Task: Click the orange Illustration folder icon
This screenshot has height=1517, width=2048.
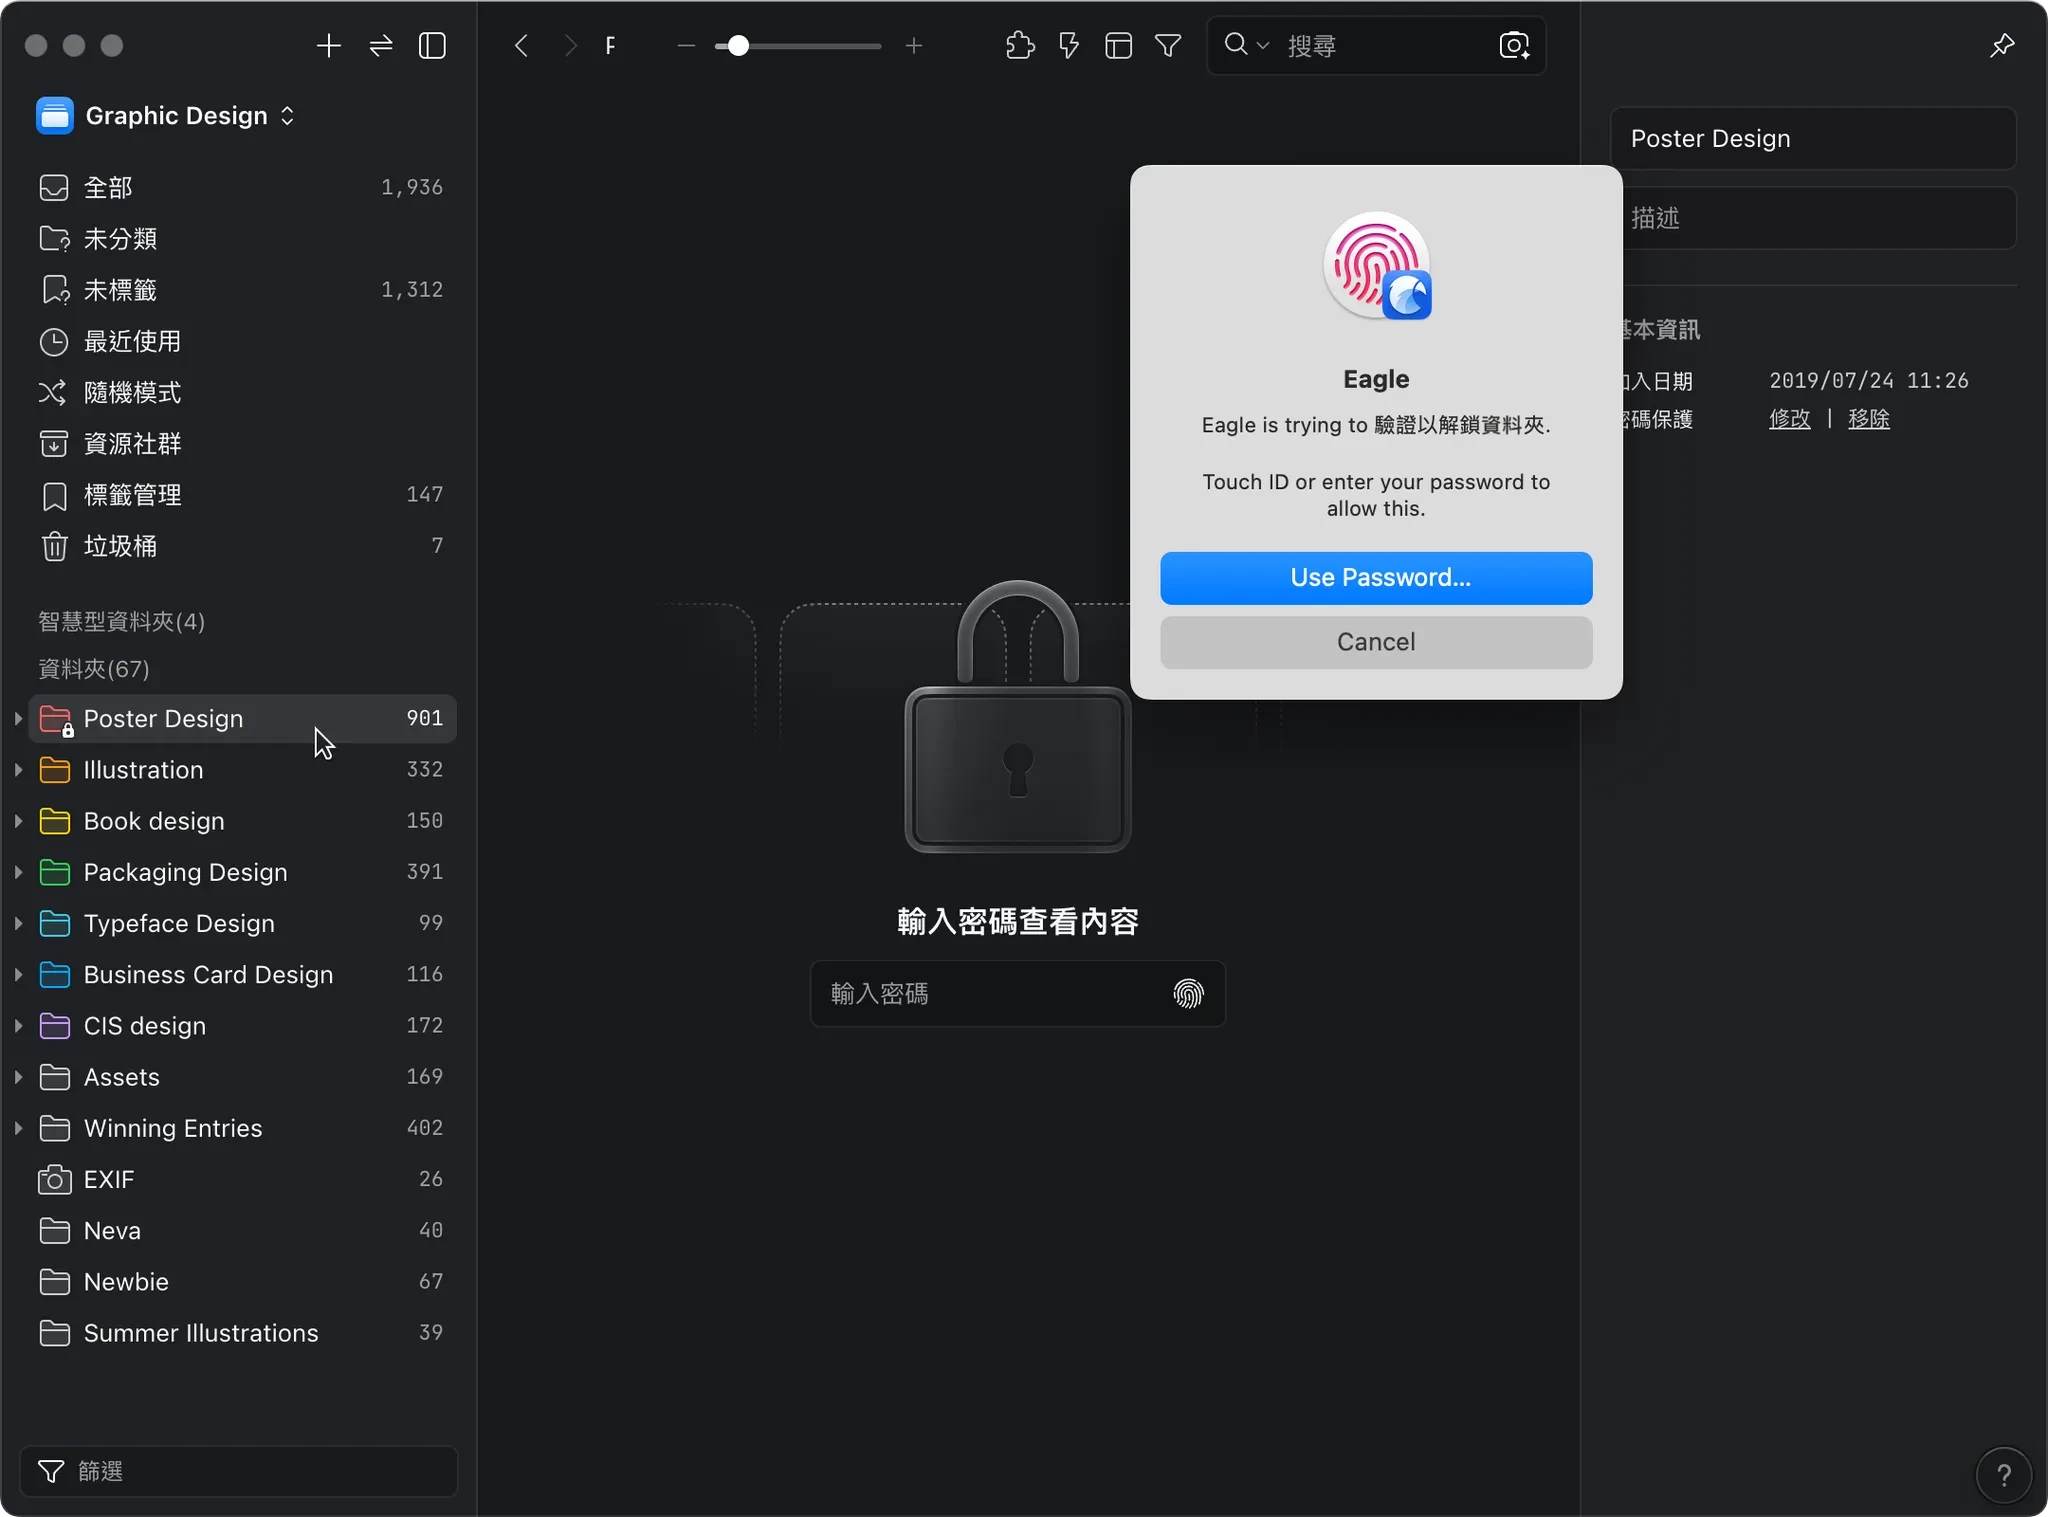Action: pyautogui.click(x=55, y=770)
